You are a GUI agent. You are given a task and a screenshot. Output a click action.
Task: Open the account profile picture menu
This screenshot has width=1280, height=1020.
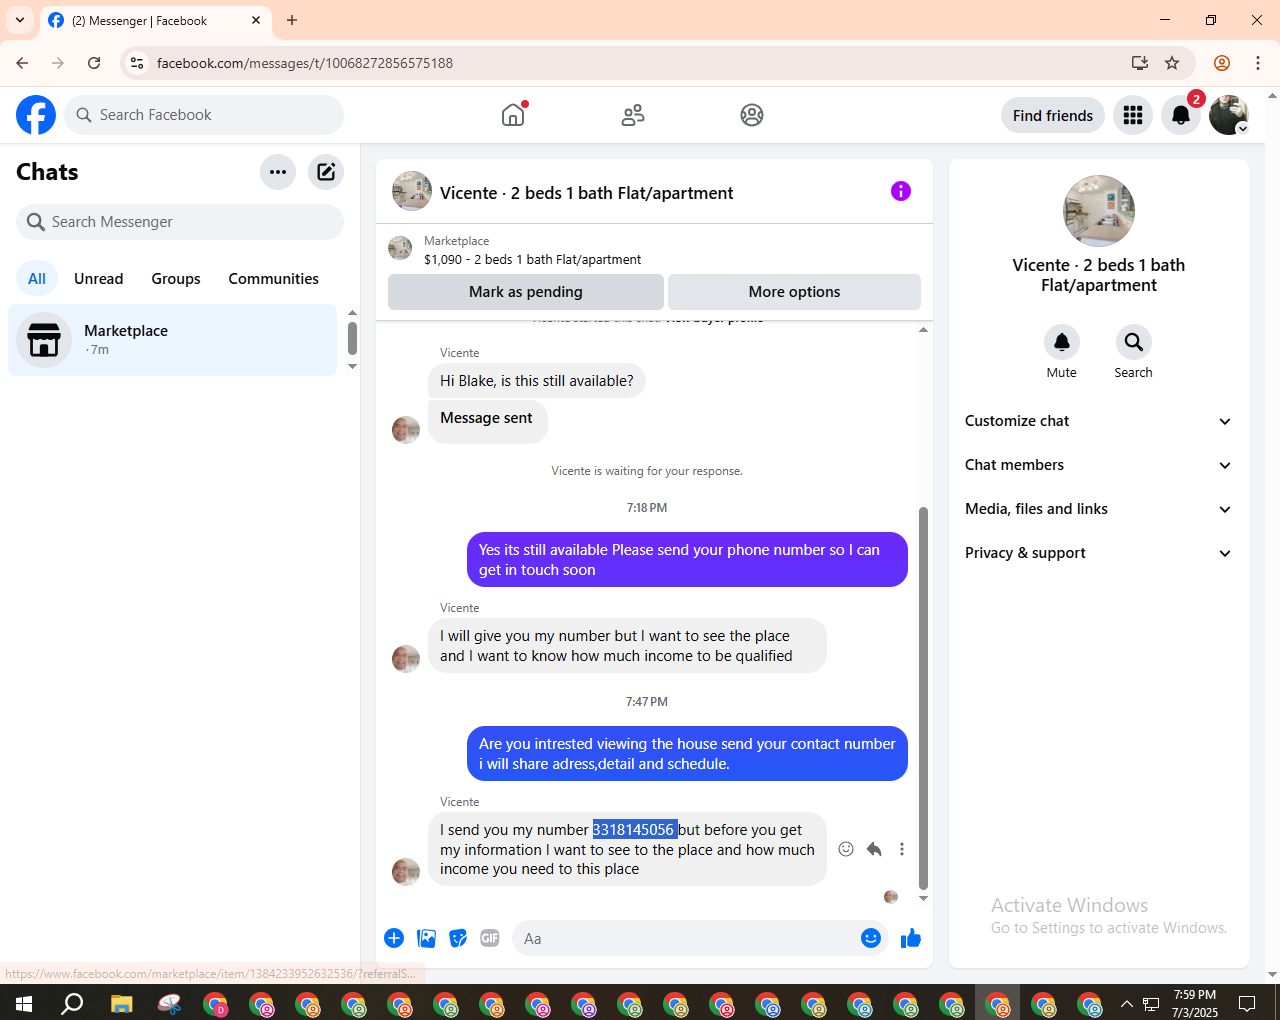(1229, 115)
